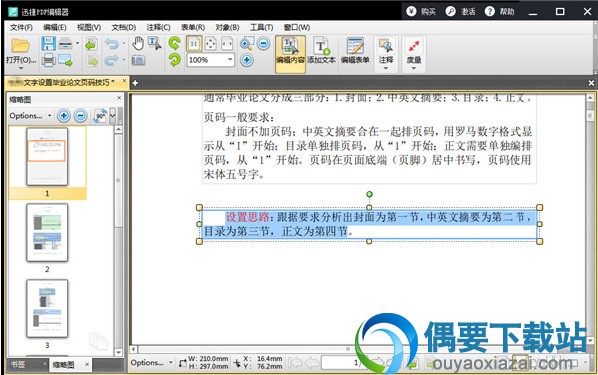Close the 缩略图 panel header
Image resolution: width=598 pixels, height=375 pixels.
tap(119, 98)
